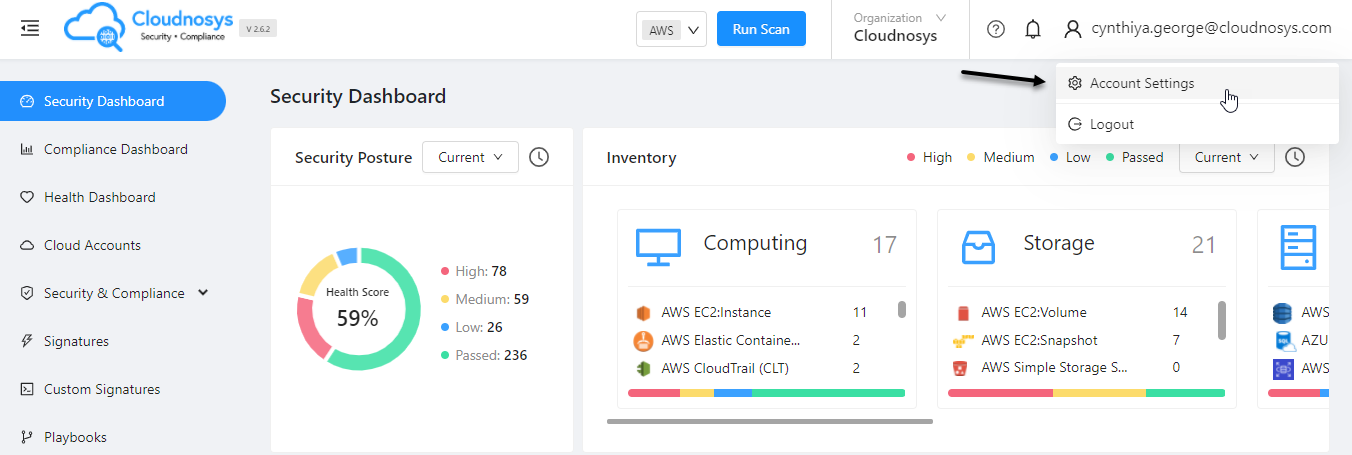1352x455 pixels.
Task: Go to Health Dashboard
Action: 113,197
